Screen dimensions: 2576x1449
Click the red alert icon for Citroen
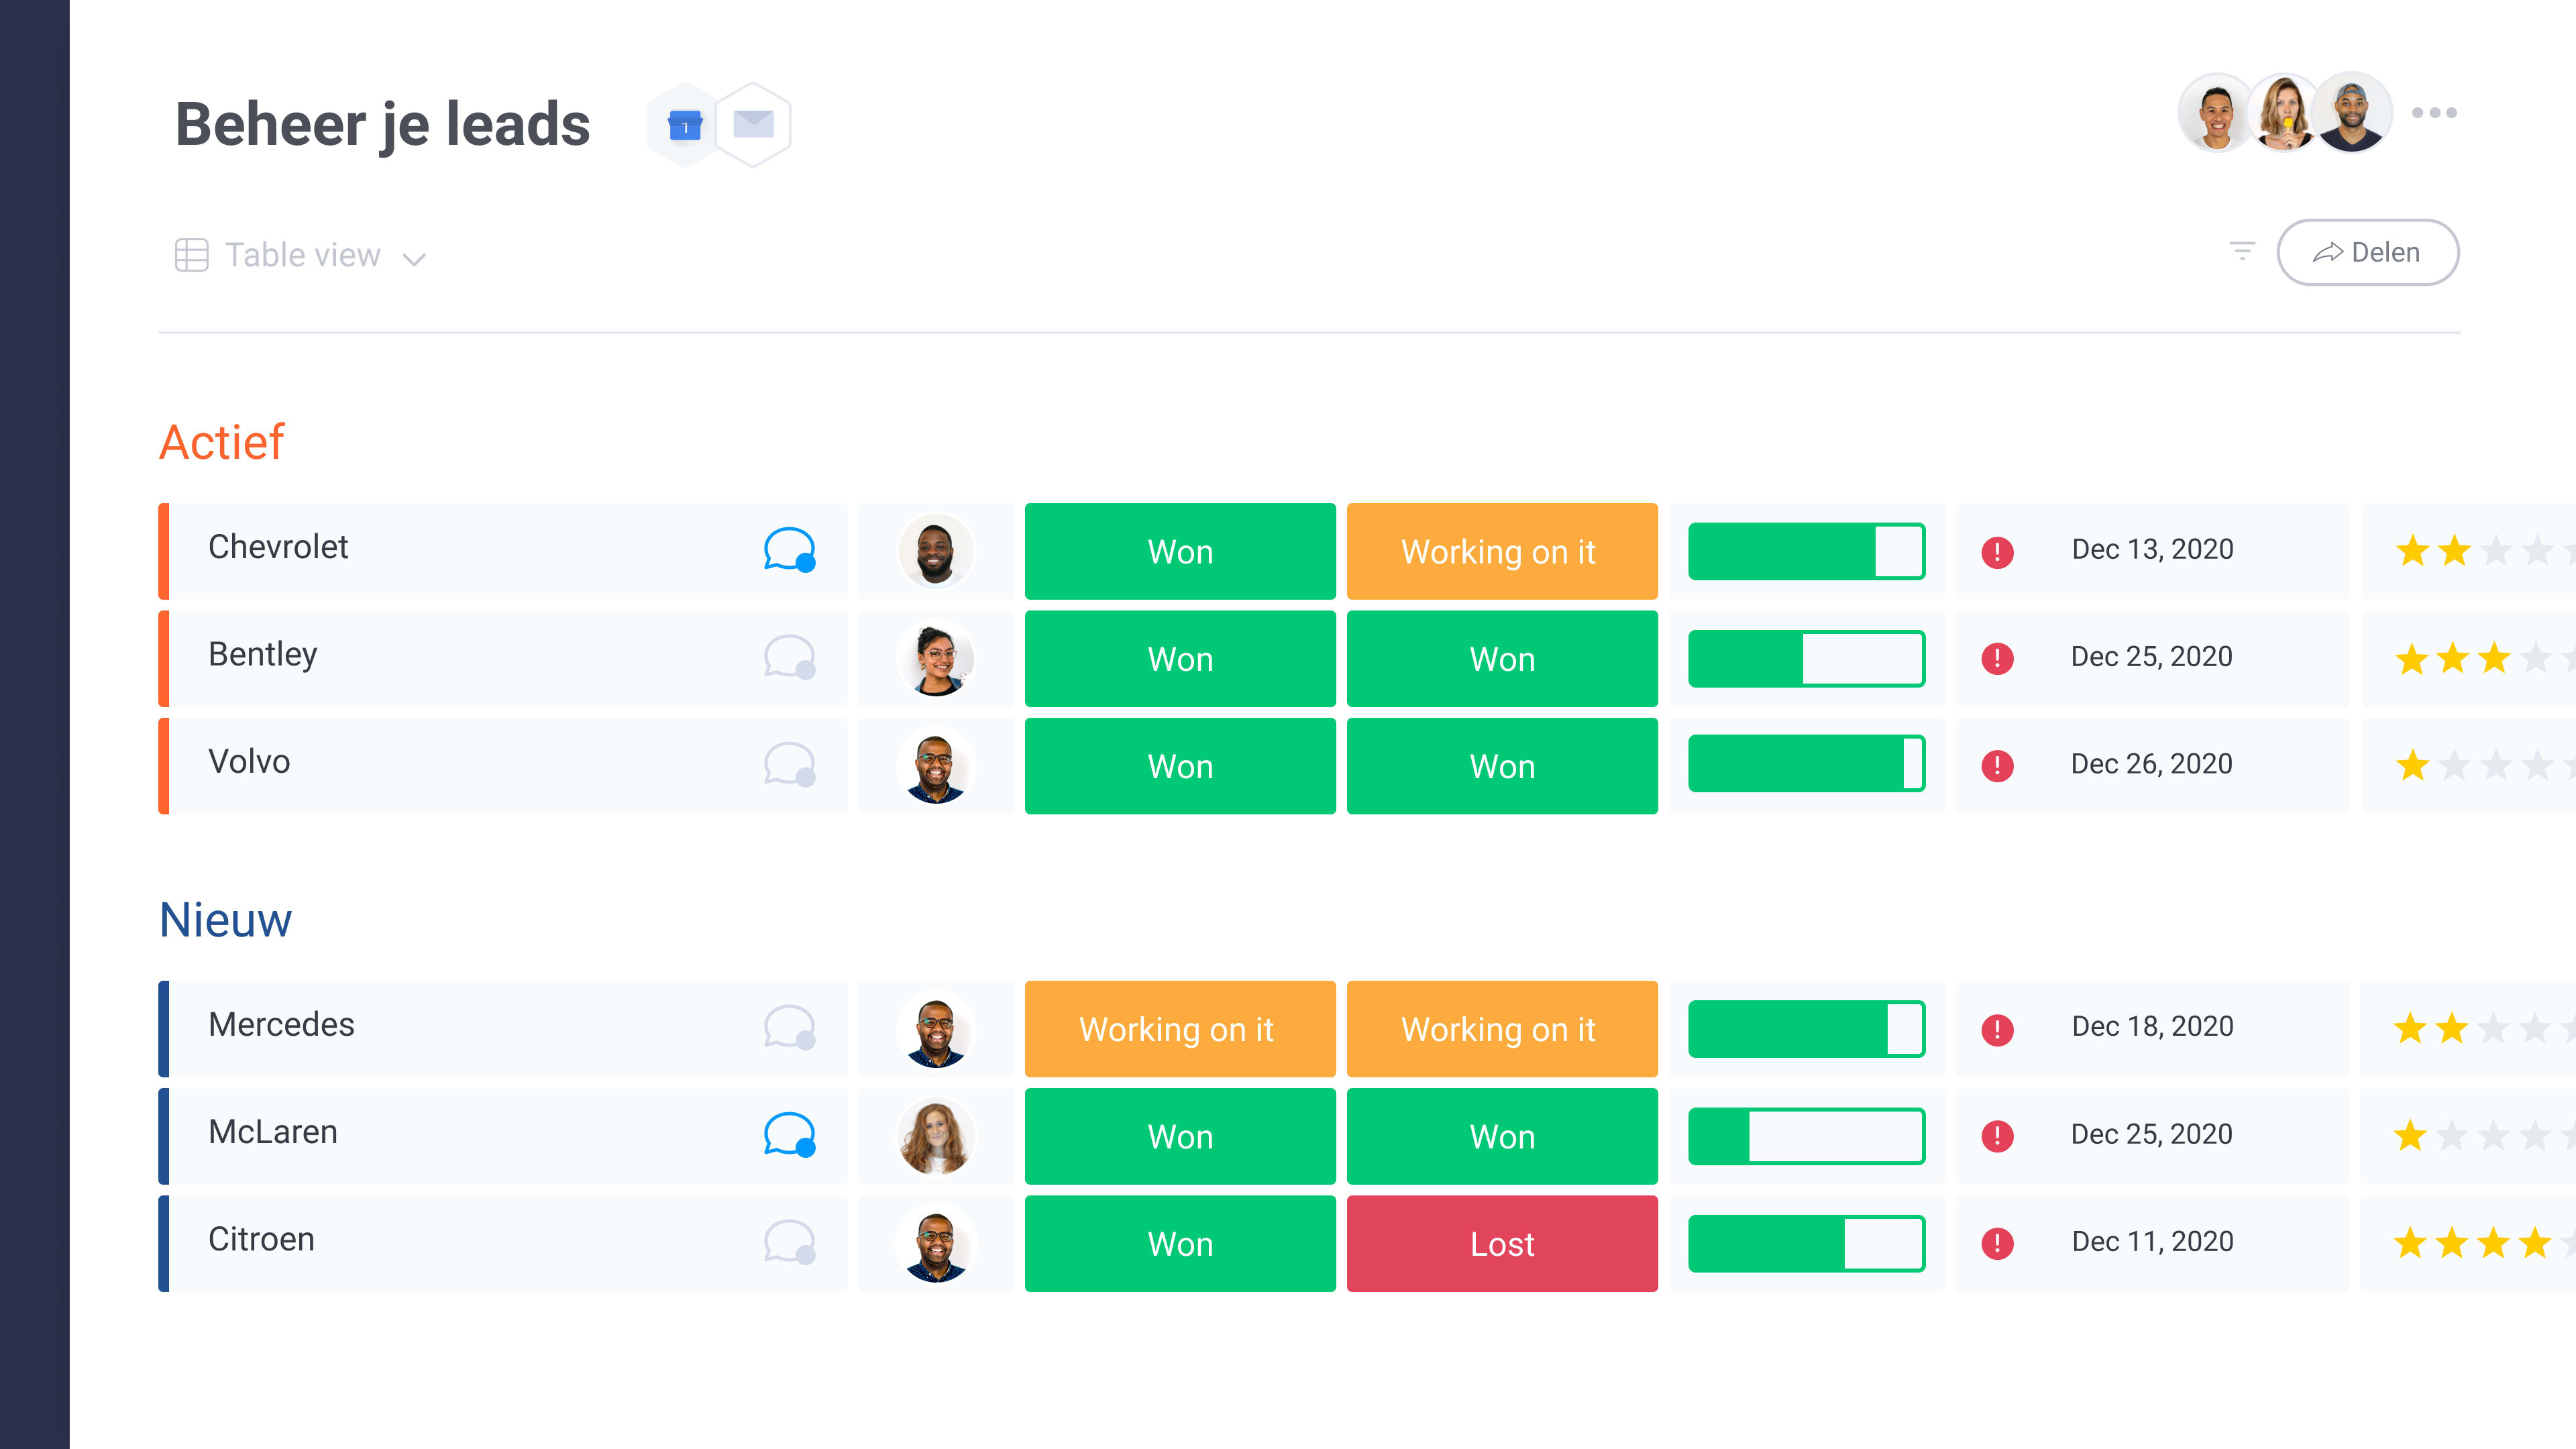(1997, 1243)
